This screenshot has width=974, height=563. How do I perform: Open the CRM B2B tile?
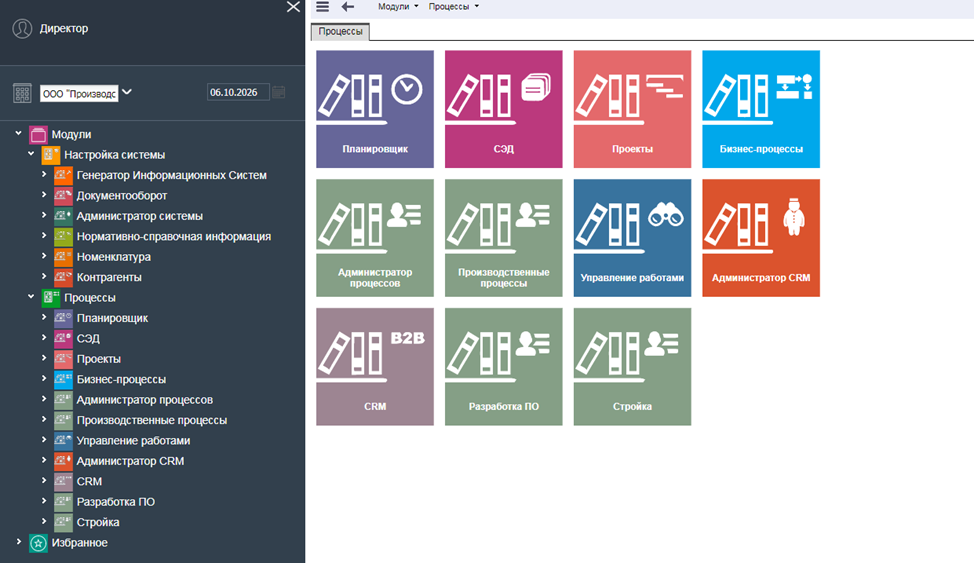tap(375, 367)
